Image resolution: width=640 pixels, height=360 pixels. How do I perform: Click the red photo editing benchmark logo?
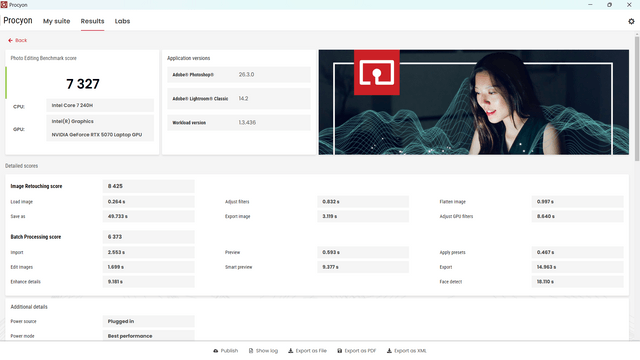pyautogui.click(x=377, y=73)
